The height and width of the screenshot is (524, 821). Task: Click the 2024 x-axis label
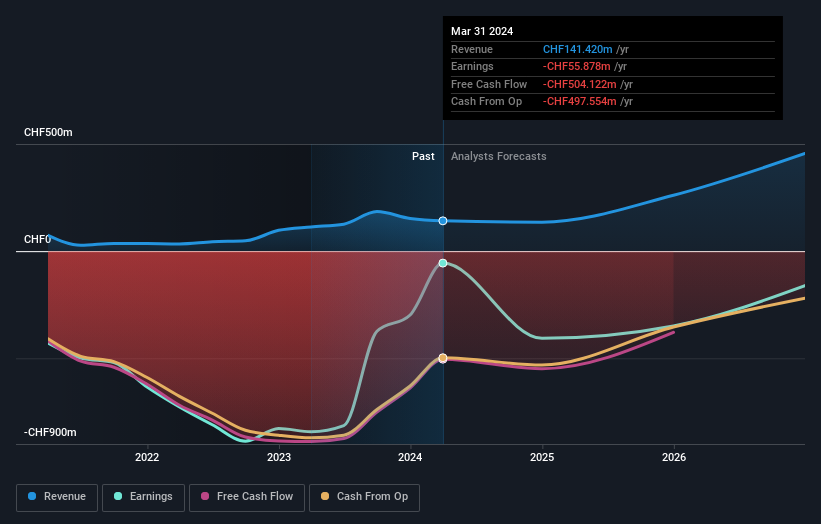click(x=410, y=458)
